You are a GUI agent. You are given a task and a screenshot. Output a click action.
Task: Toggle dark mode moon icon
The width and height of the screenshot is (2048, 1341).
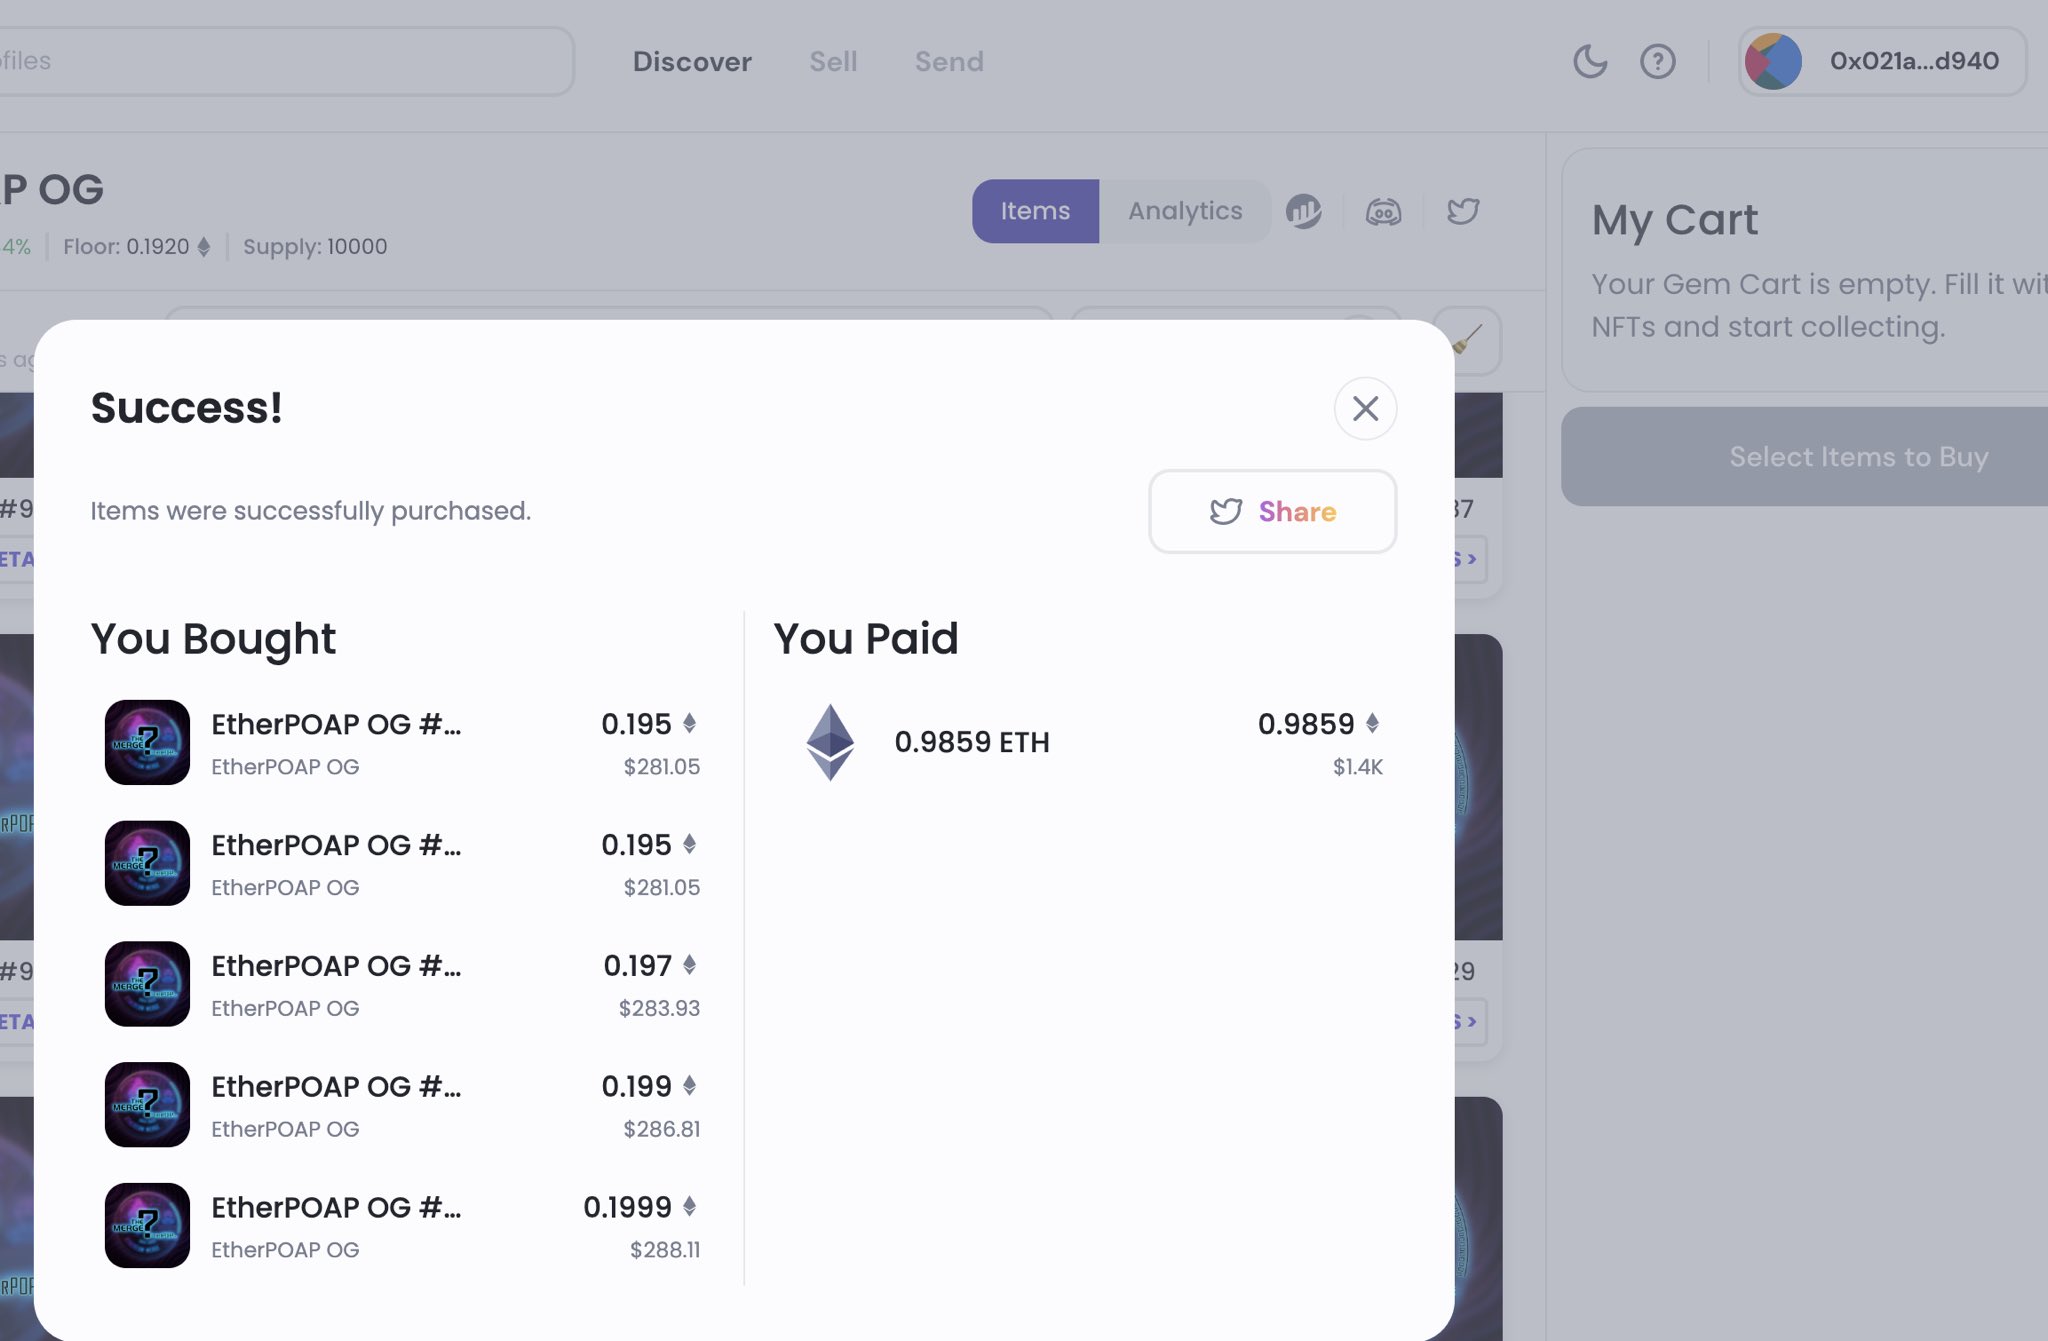(x=1589, y=62)
